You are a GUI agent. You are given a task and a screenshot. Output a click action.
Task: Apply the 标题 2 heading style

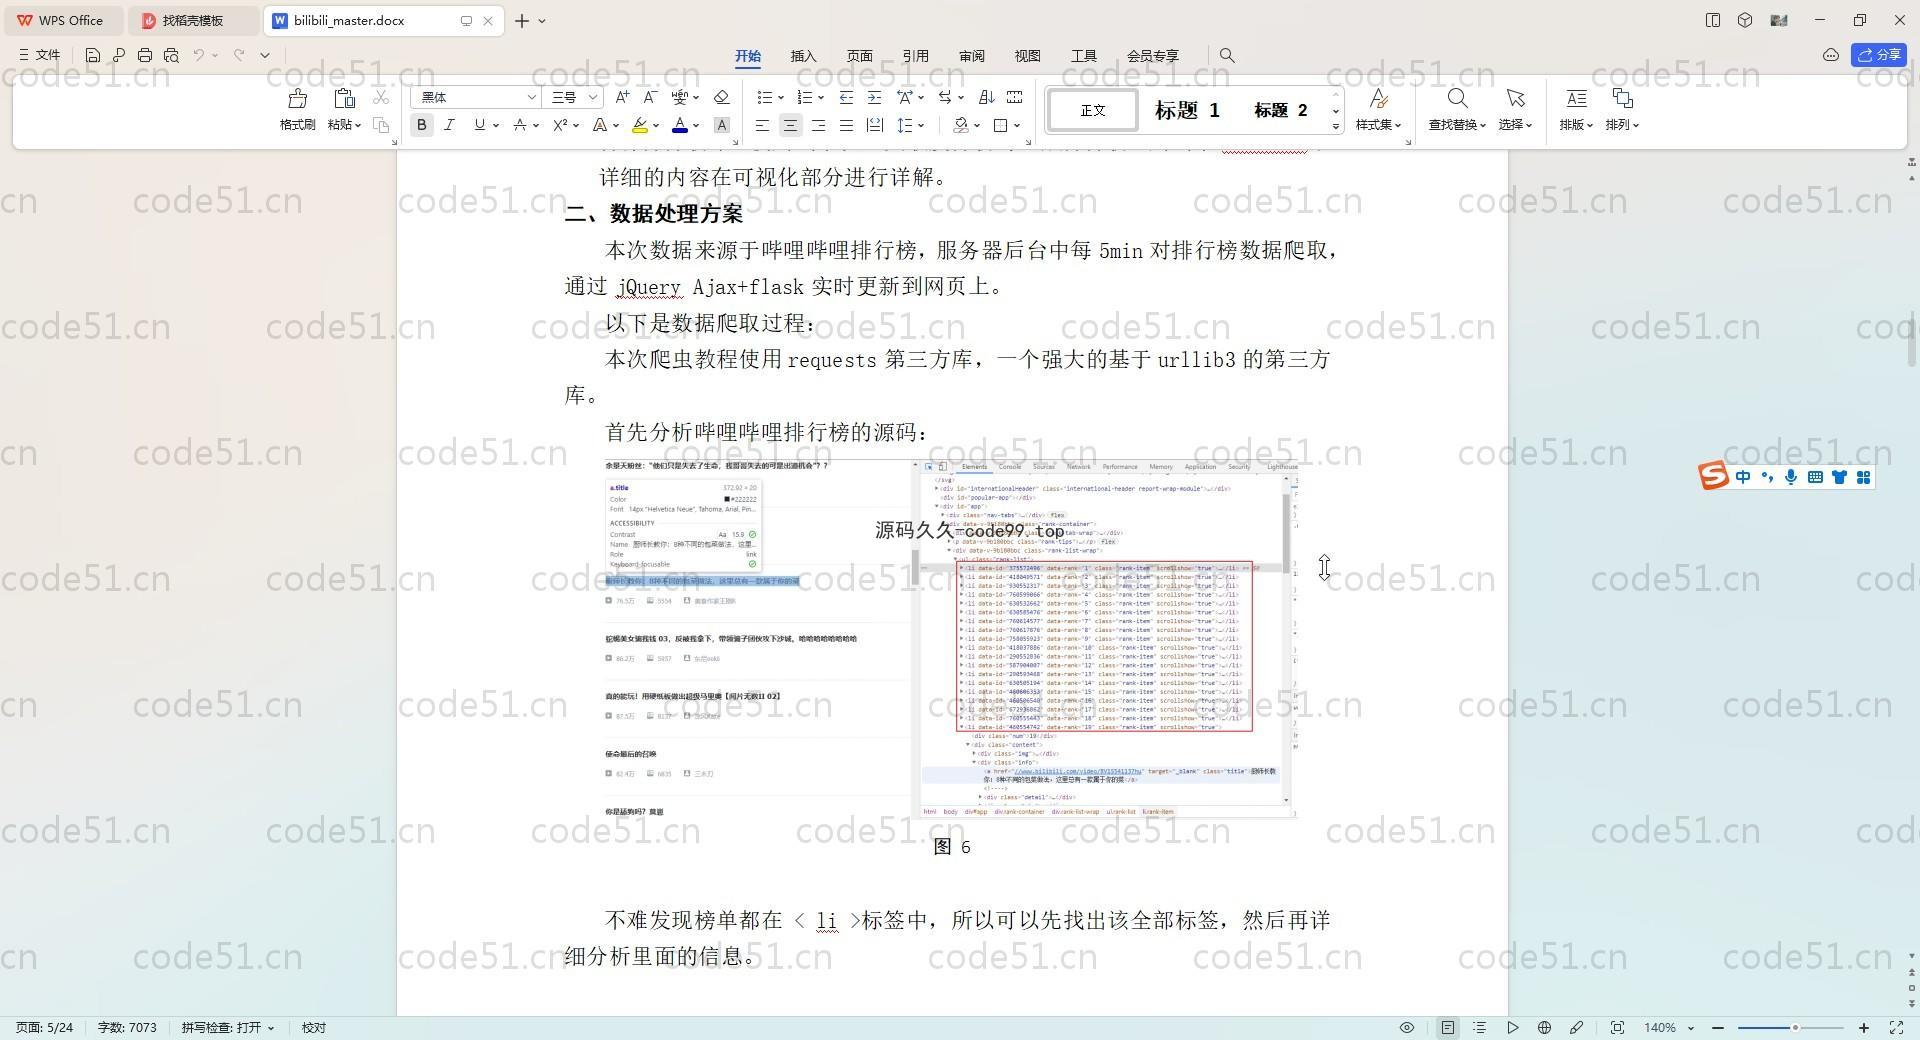1280,110
